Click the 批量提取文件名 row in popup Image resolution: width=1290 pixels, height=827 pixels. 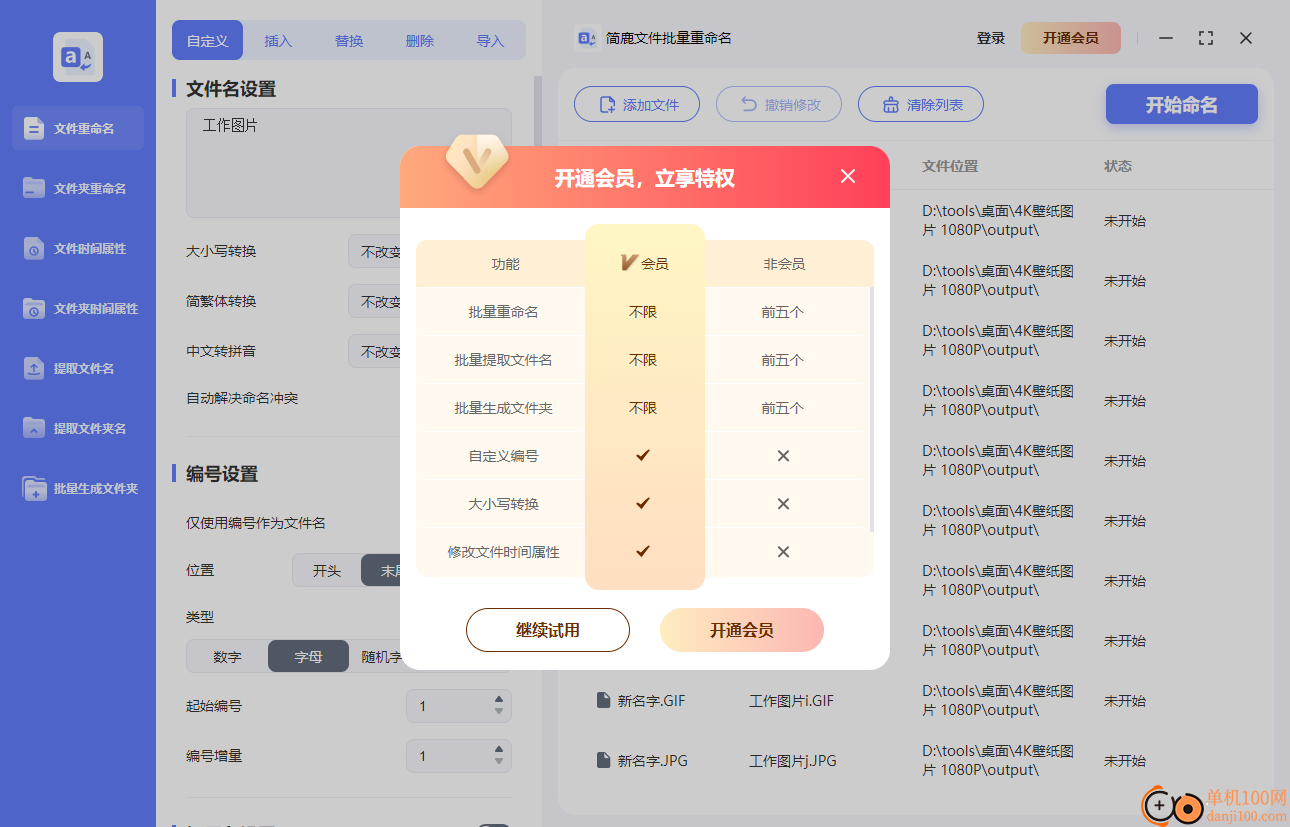tap(644, 360)
